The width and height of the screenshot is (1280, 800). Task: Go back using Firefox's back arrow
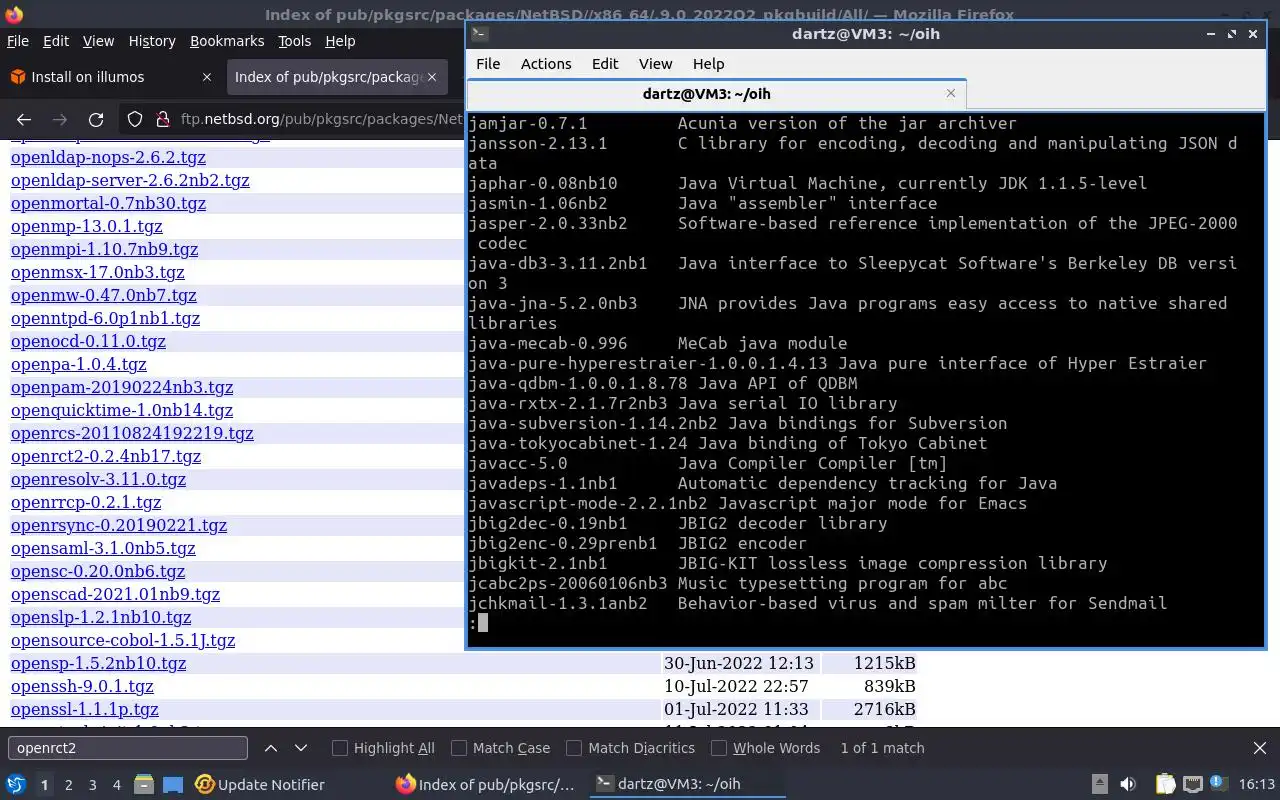coord(24,119)
